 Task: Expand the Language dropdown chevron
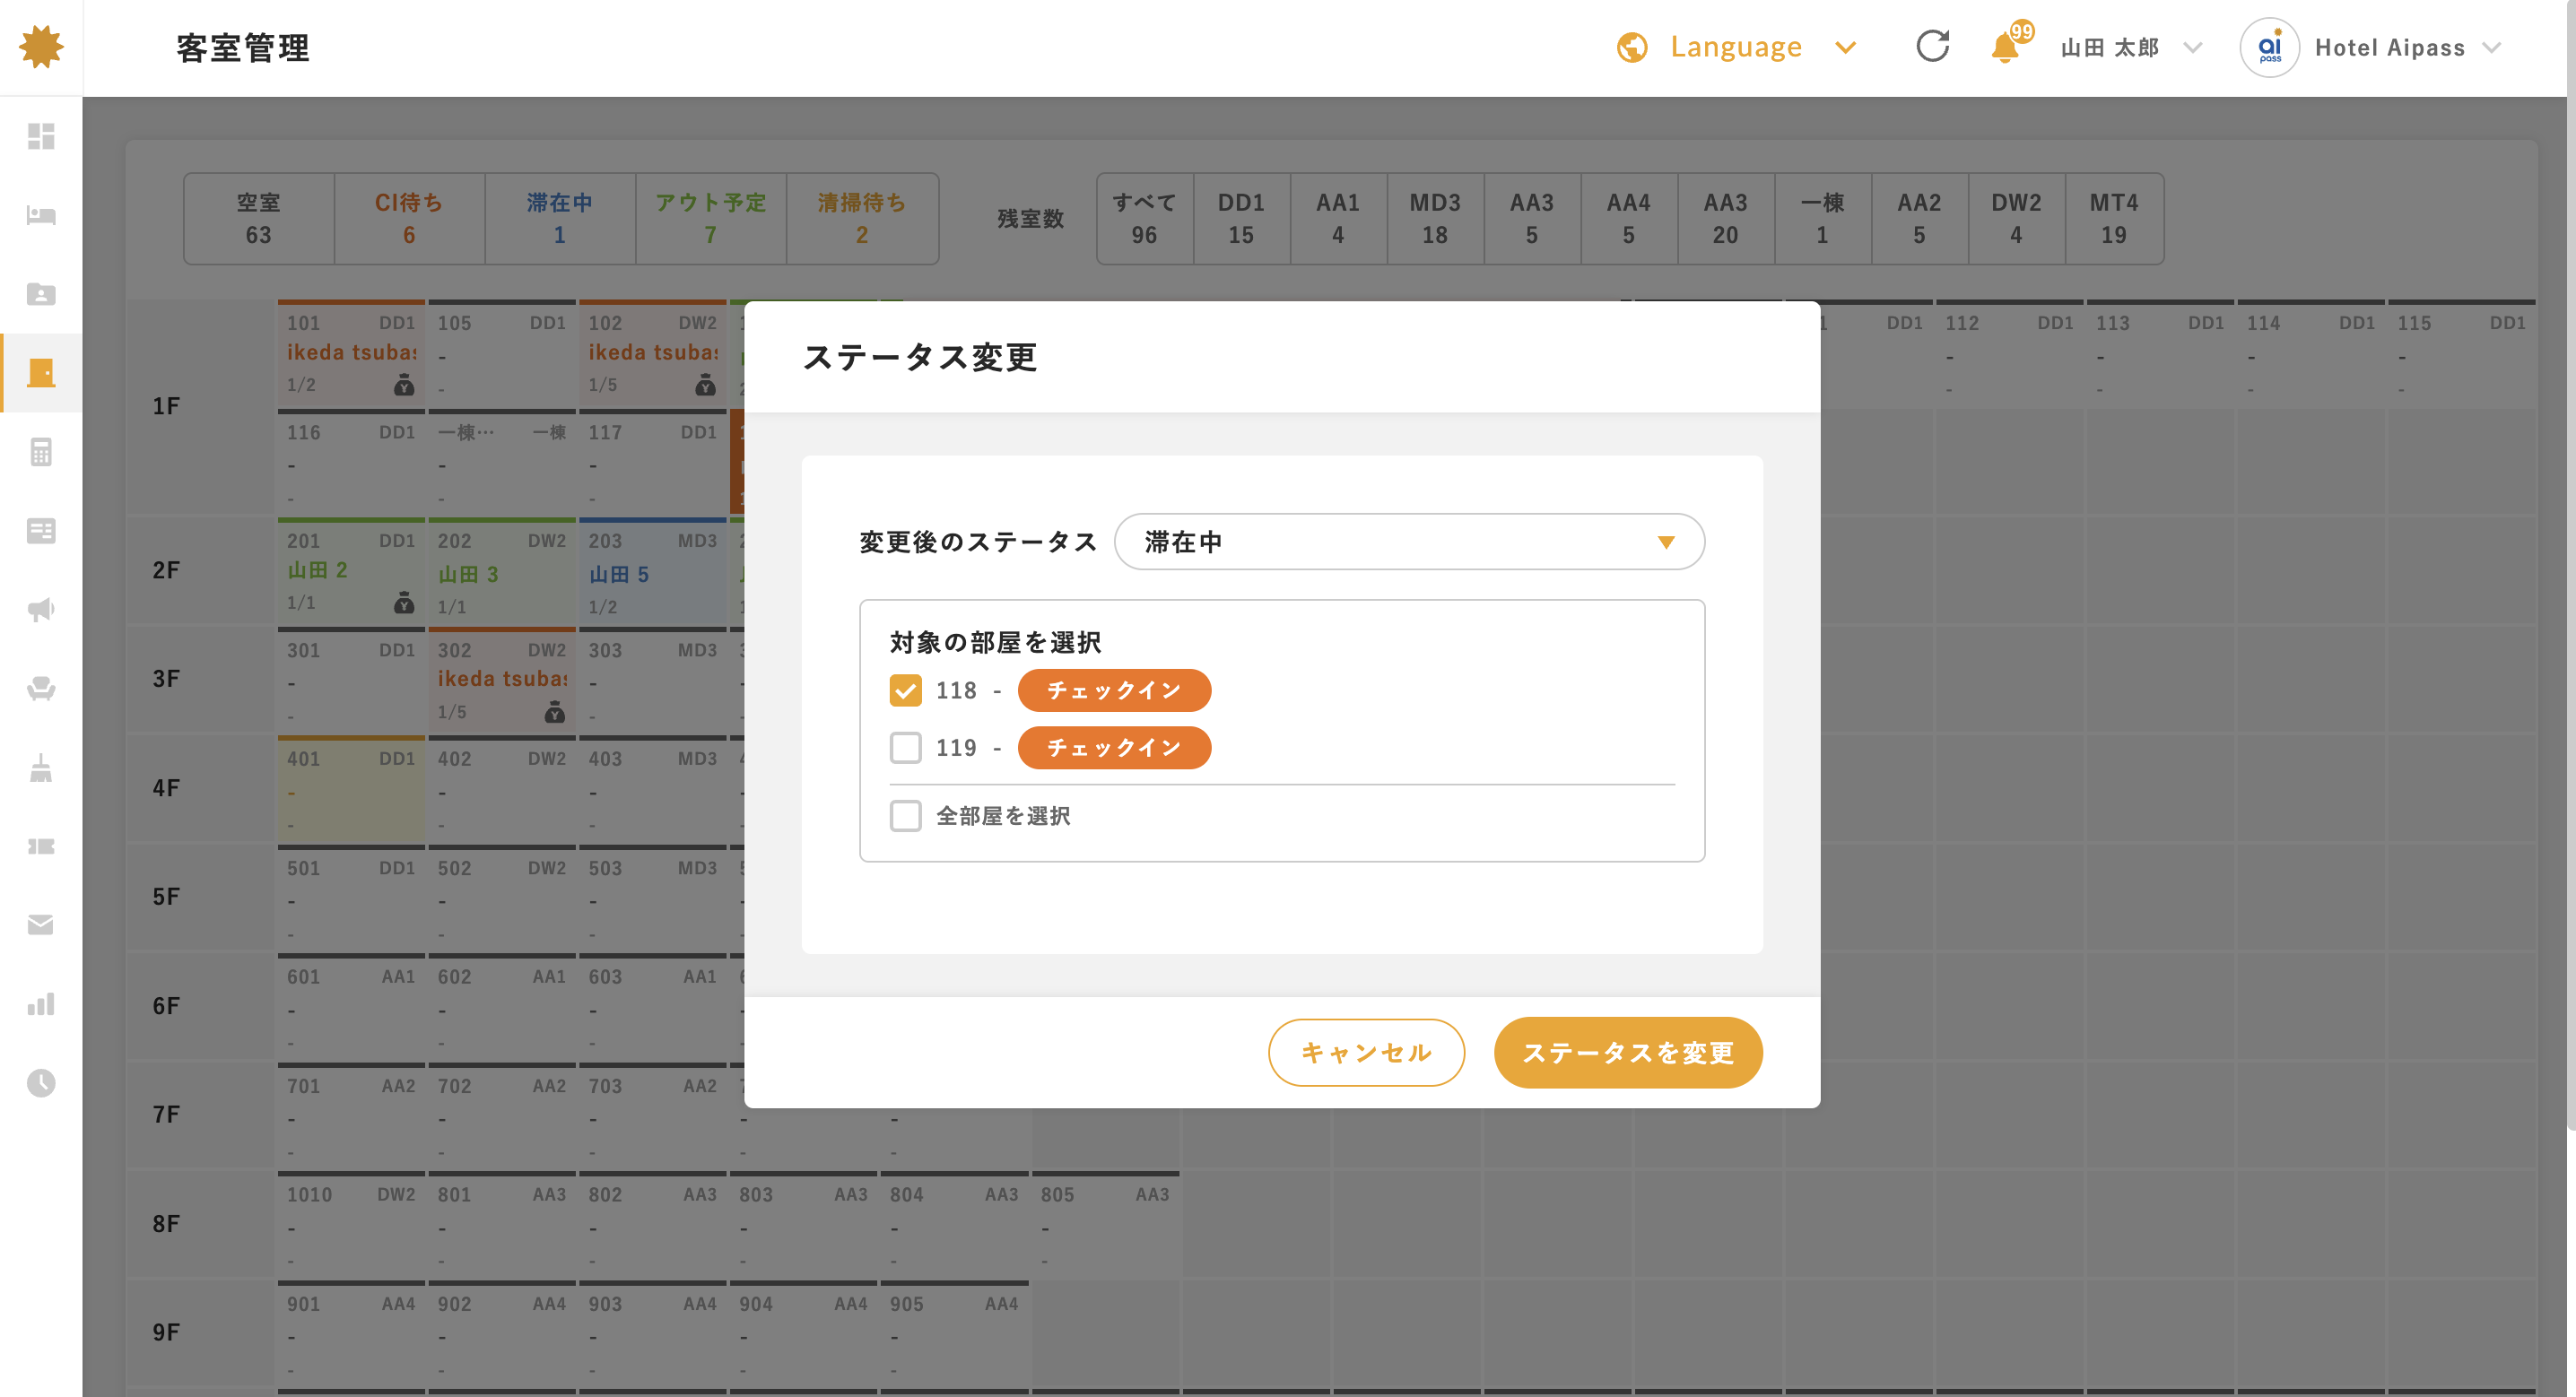point(1845,47)
